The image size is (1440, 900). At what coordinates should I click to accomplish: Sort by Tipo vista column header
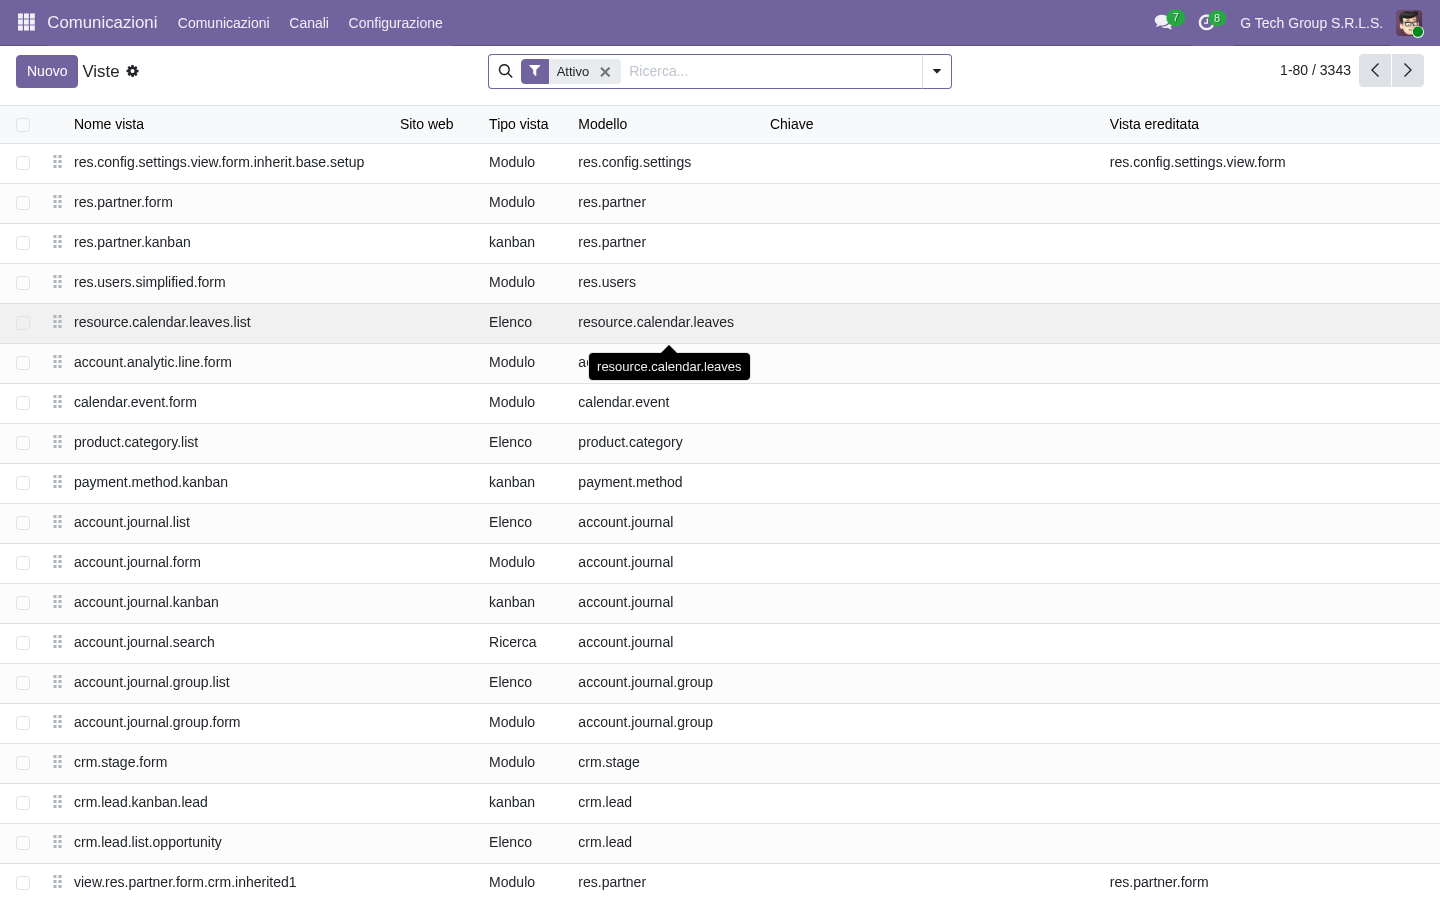click(x=518, y=124)
